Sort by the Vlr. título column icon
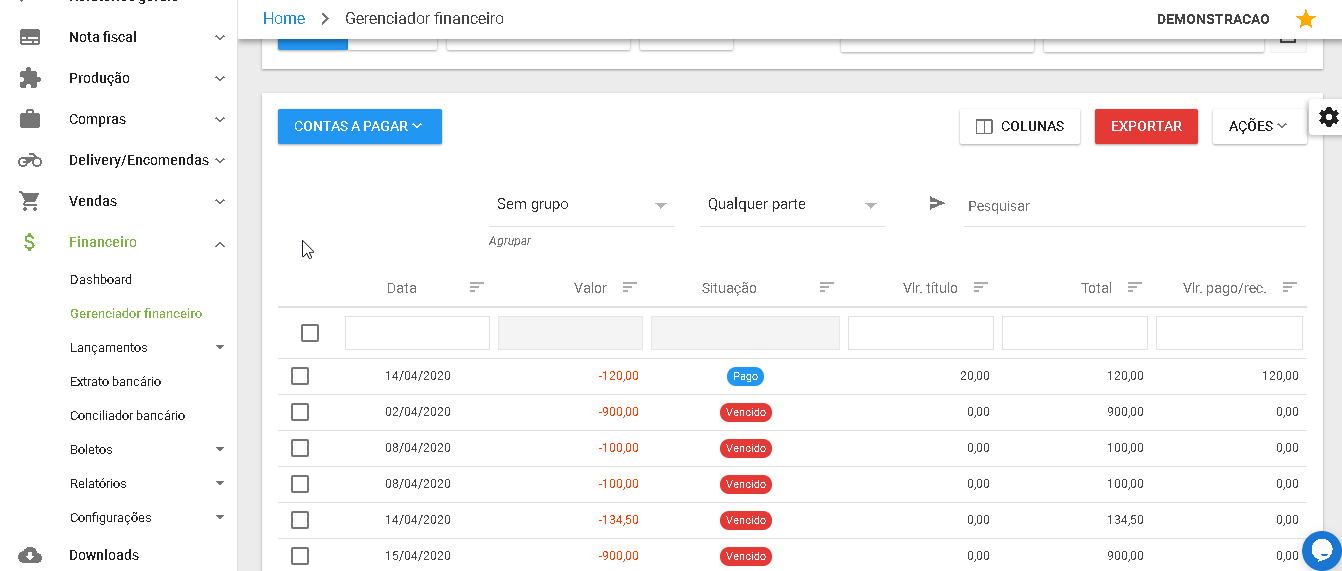Image resolution: width=1342 pixels, height=571 pixels. [981, 287]
